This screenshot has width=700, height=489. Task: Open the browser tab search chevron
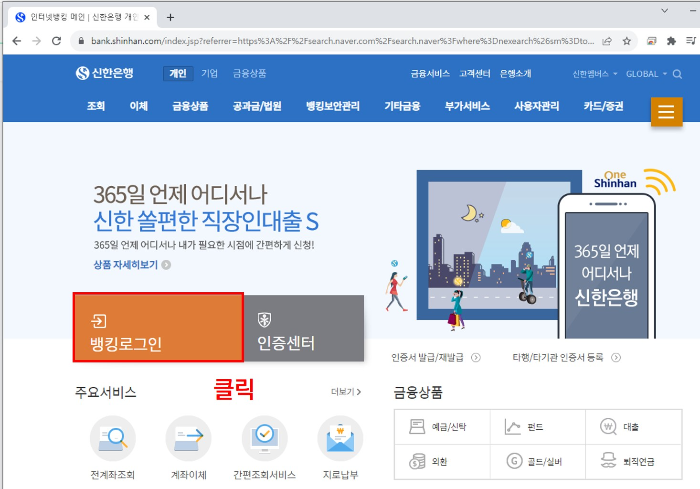[665, 10]
